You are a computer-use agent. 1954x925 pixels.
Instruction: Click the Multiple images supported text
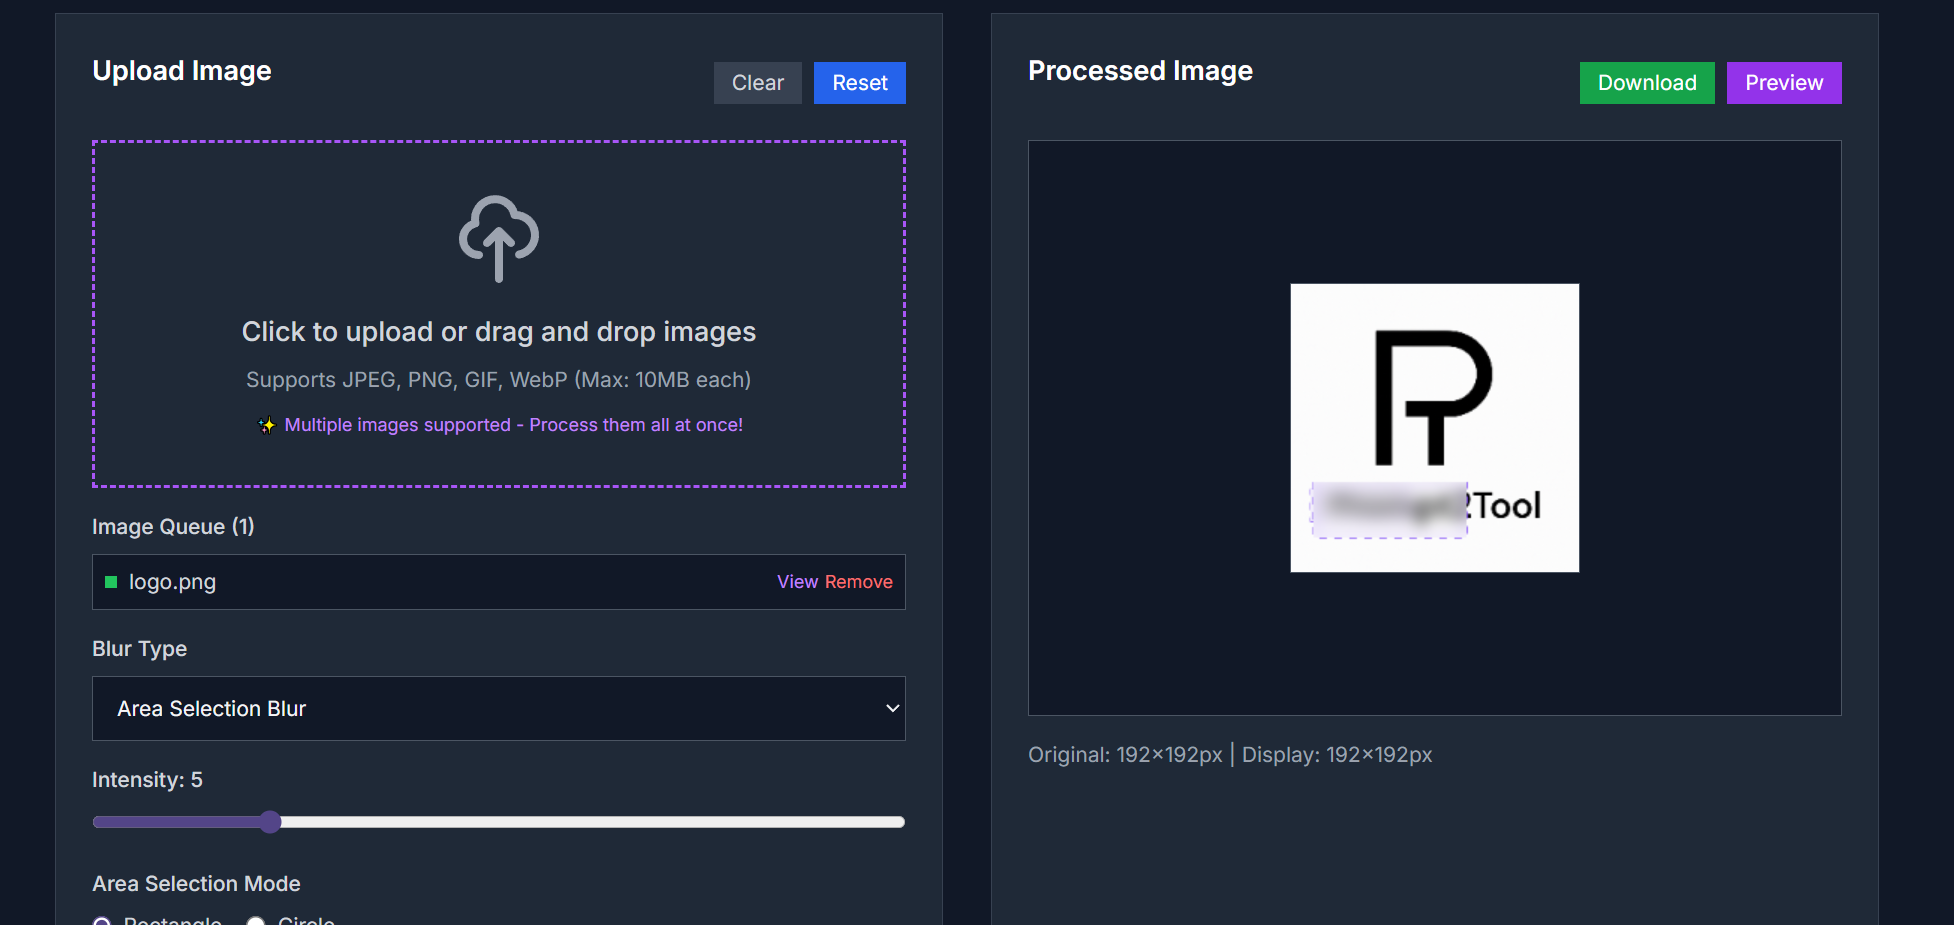pos(513,424)
